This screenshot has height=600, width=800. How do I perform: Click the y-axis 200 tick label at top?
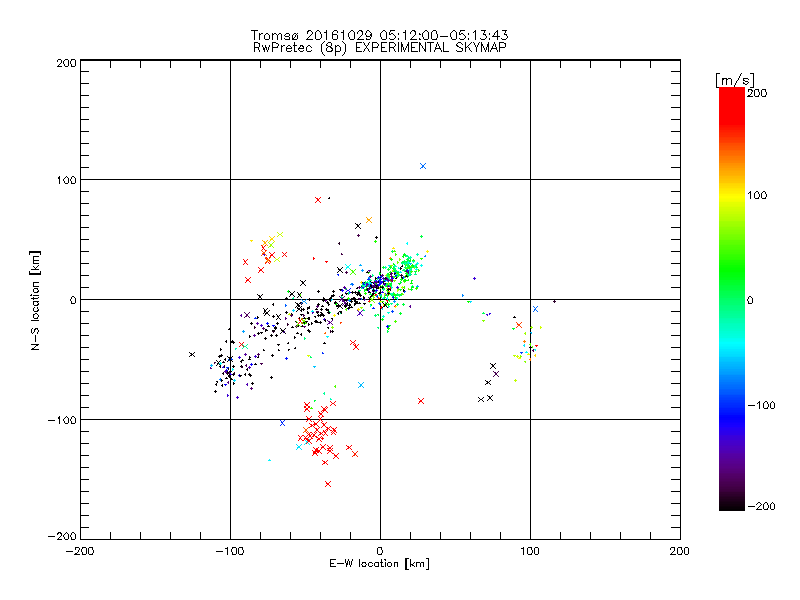tap(66, 62)
